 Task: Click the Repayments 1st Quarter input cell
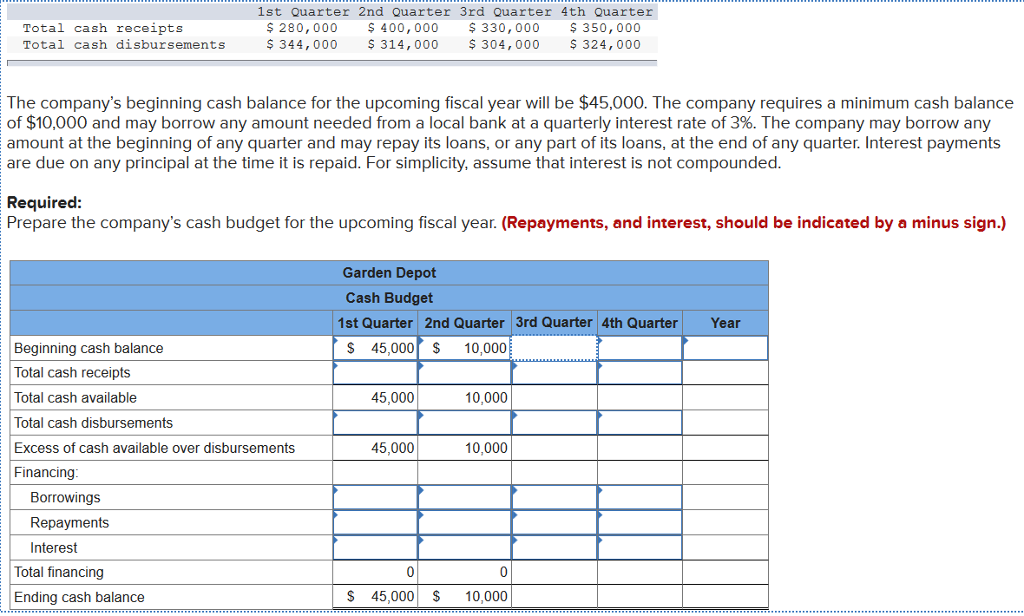[375, 522]
